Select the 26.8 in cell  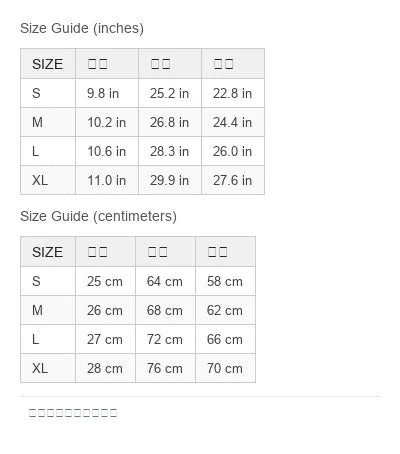[x=170, y=122]
